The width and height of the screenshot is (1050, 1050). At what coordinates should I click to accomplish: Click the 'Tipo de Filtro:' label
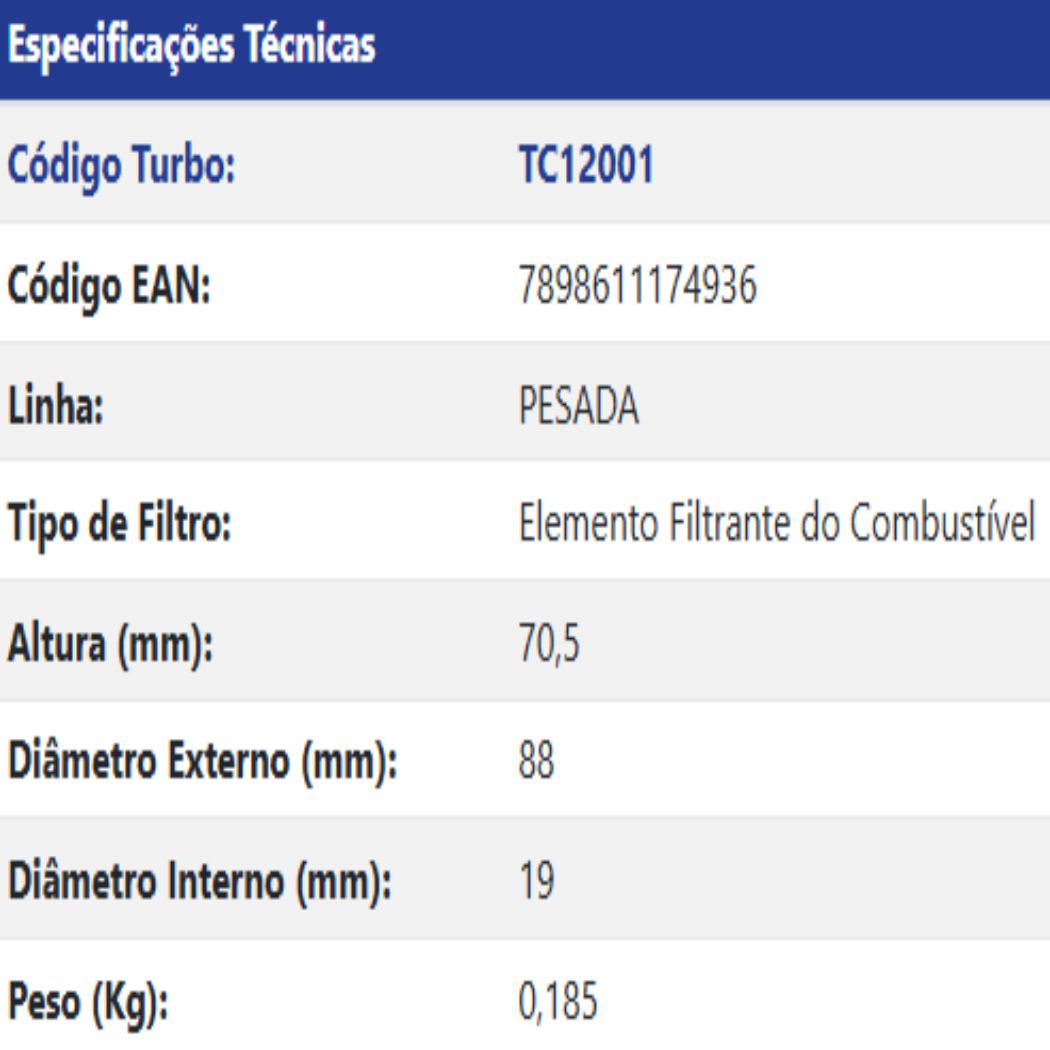point(122,524)
